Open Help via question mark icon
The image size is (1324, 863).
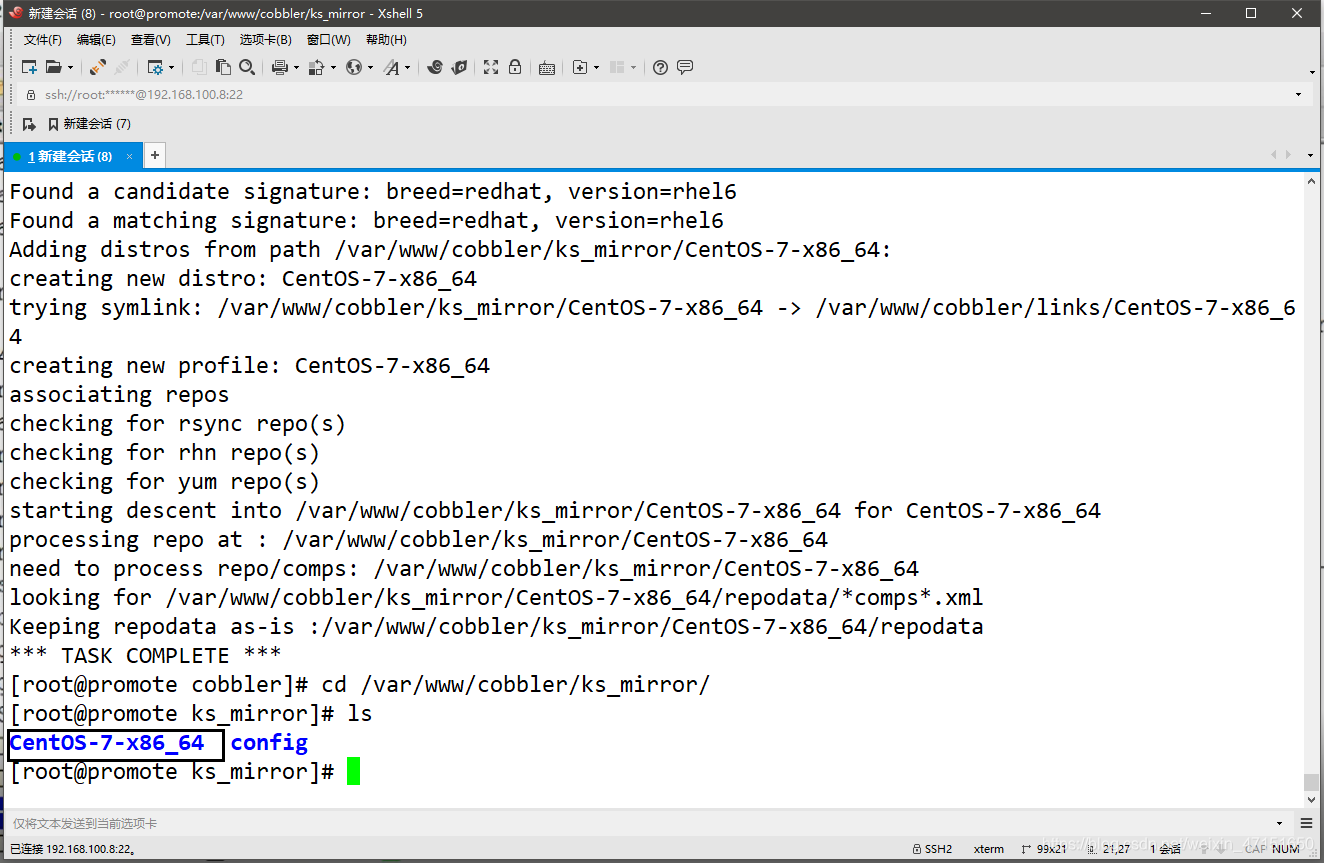click(660, 68)
